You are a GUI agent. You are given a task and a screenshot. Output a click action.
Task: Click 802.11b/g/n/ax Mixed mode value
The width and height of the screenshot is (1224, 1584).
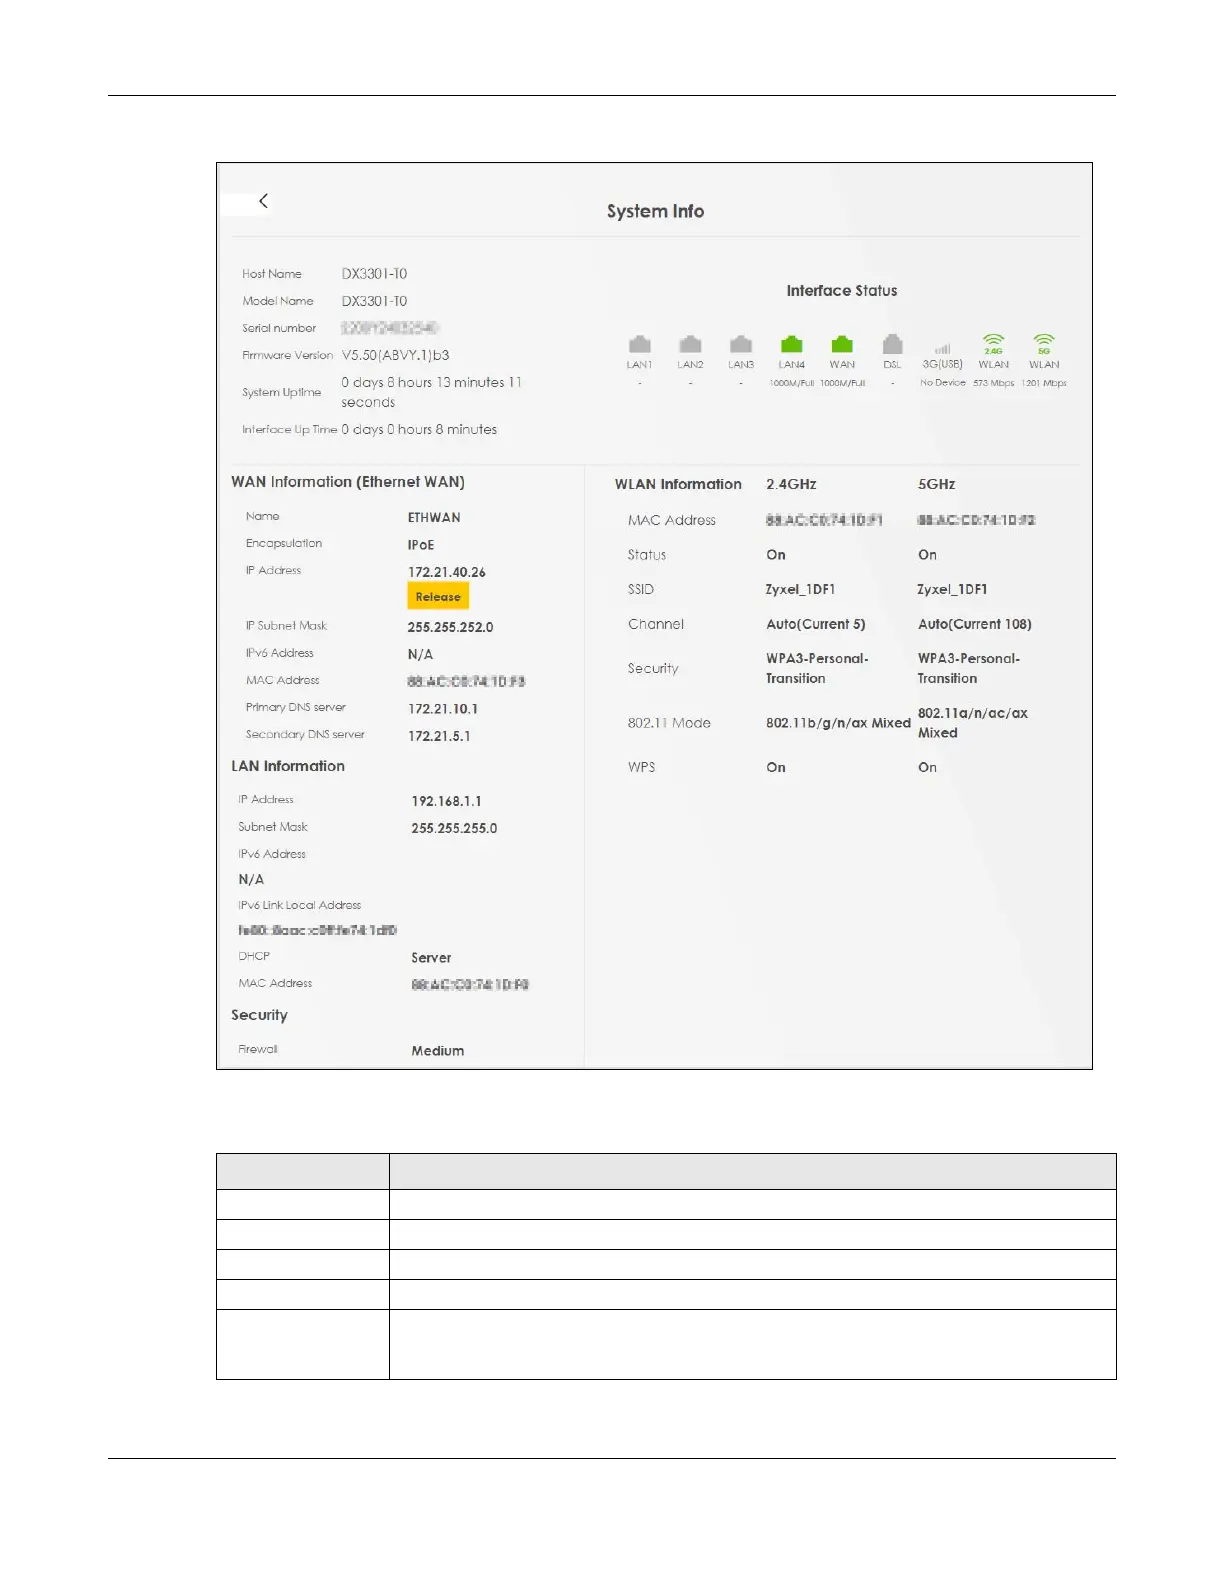838,723
